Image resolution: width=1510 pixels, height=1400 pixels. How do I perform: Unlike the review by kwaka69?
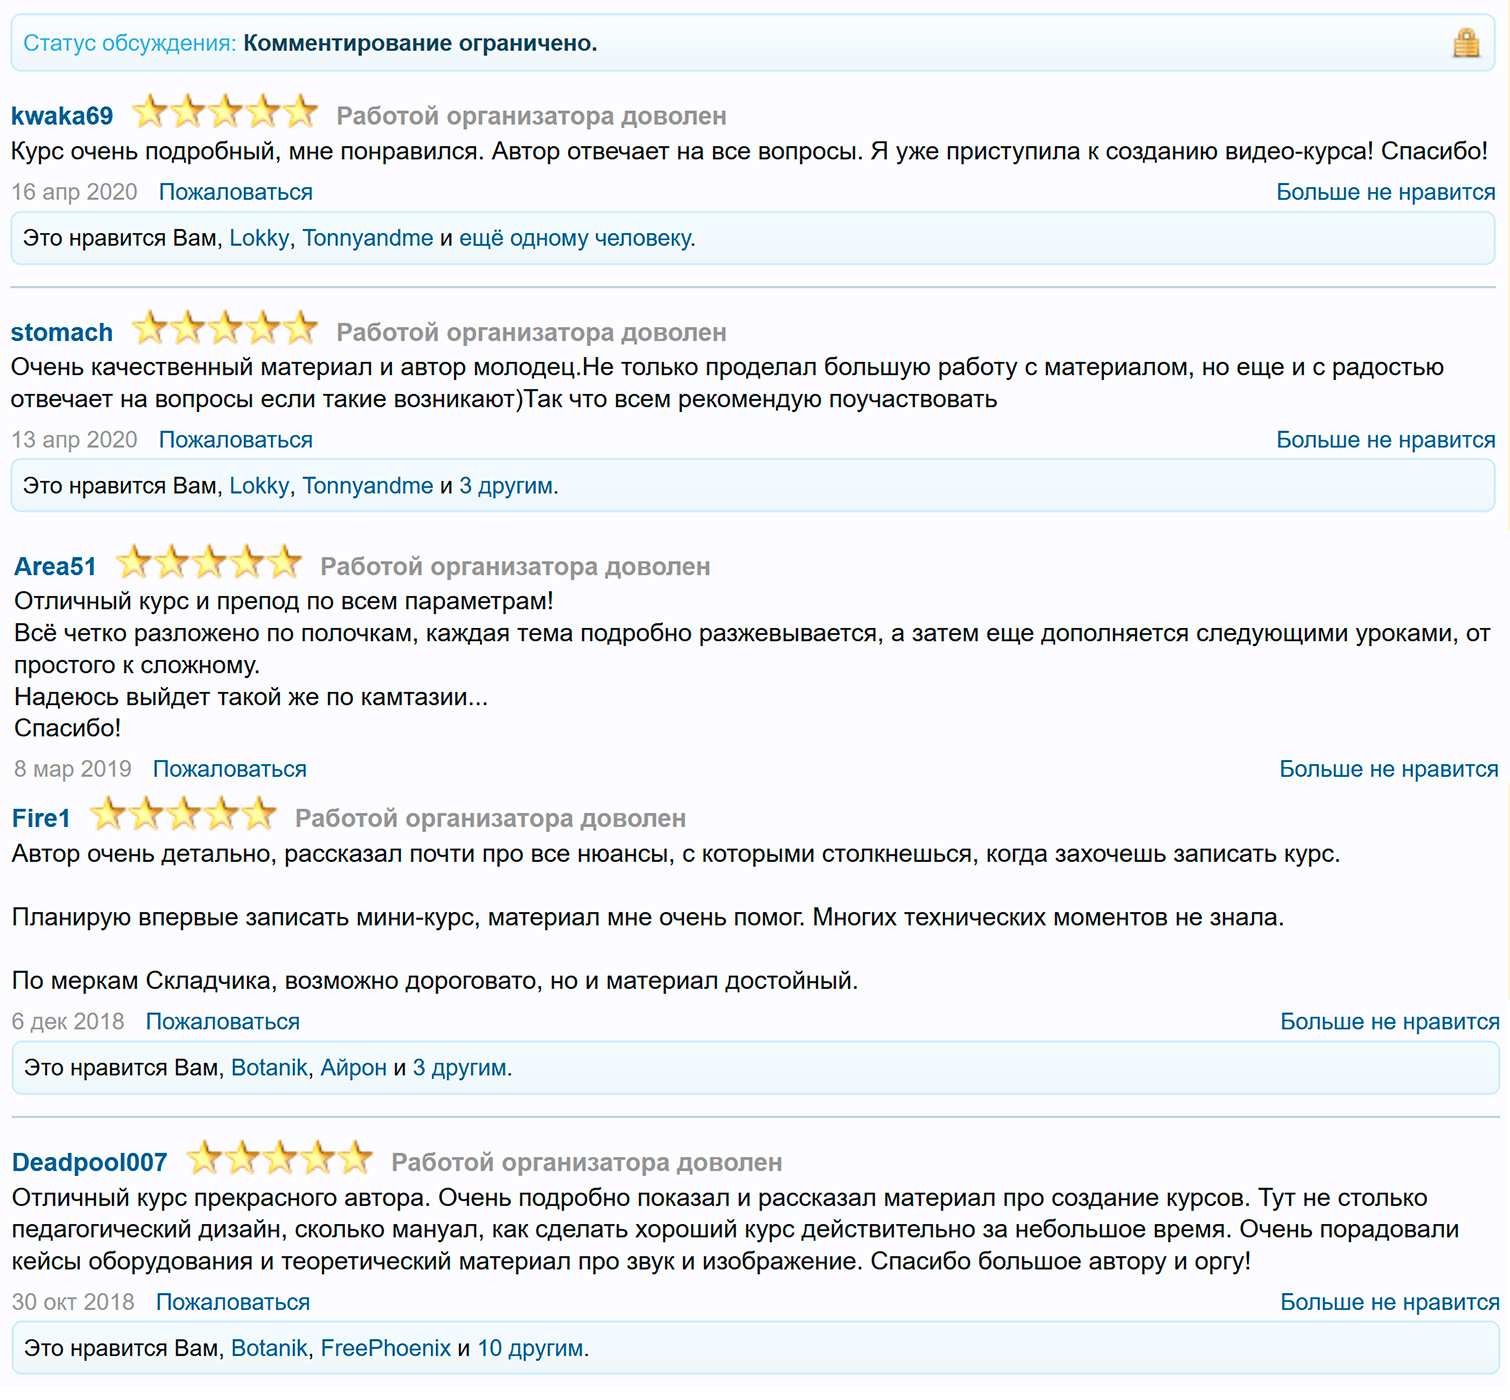coord(1385,192)
